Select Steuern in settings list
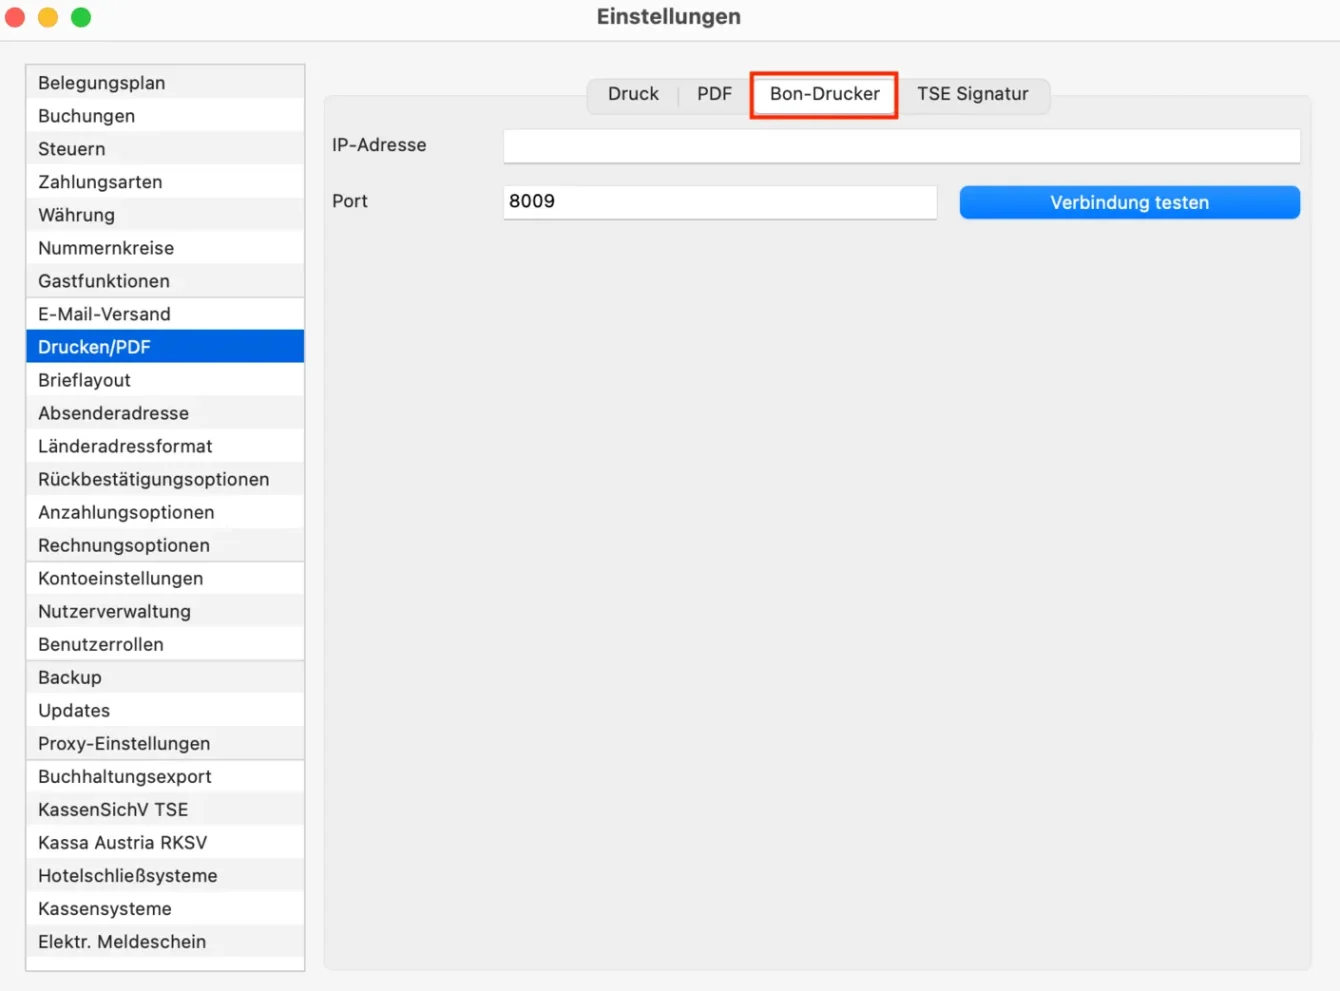The width and height of the screenshot is (1340, 991). pyautogui.click(x=165, y=149)
